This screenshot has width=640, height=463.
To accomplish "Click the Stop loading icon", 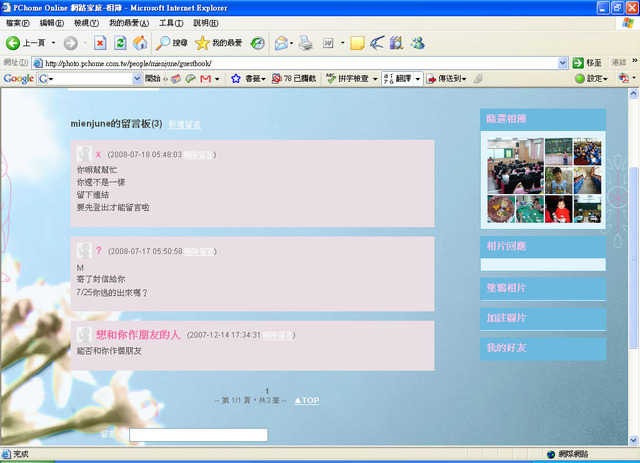I will [x=100, y=43].
